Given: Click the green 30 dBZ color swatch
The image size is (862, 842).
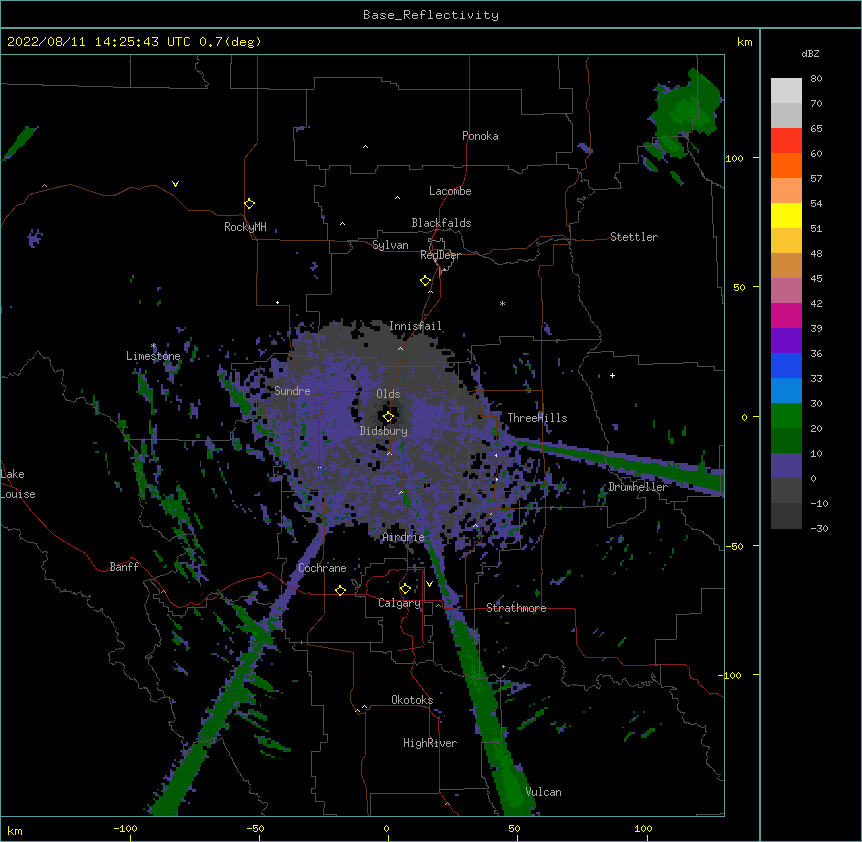Looking at the screenshot, I should pyautogui.click(x=786, y=416).
